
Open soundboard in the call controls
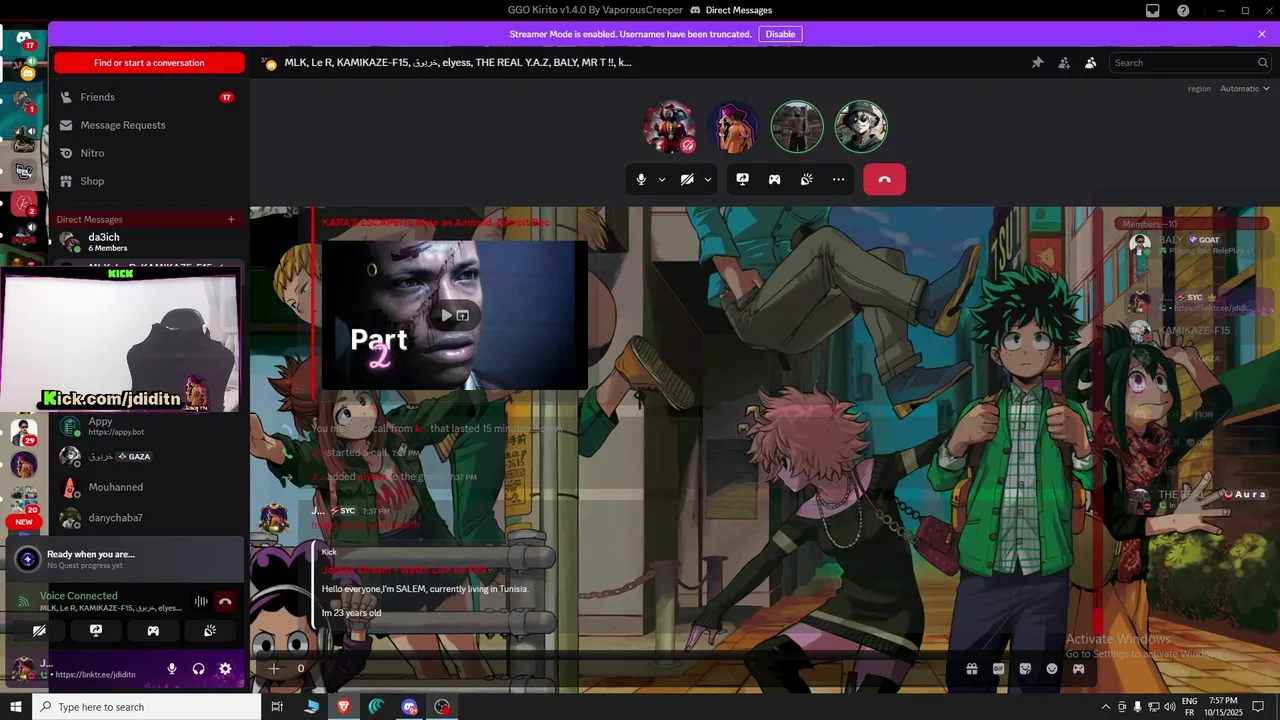(x=806, y=180)
